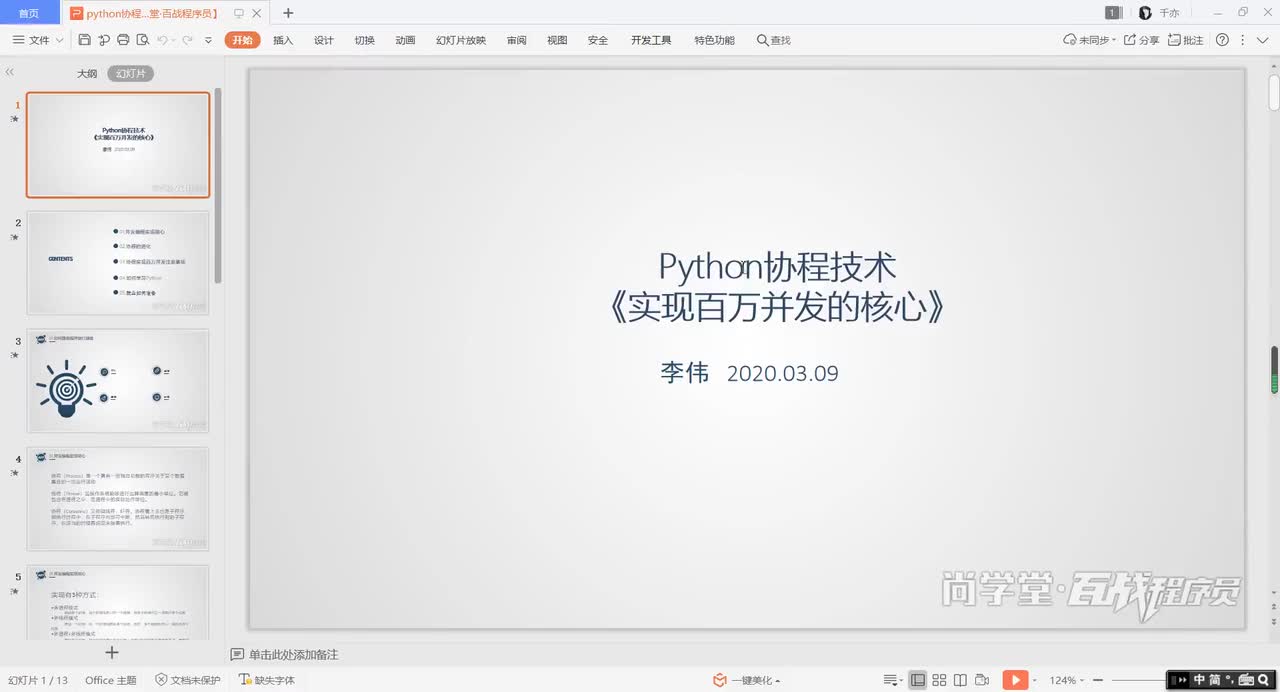Toggle the 中 input language in IME bar
Screen dimensions: 1280x692
tap(1199, 680)
